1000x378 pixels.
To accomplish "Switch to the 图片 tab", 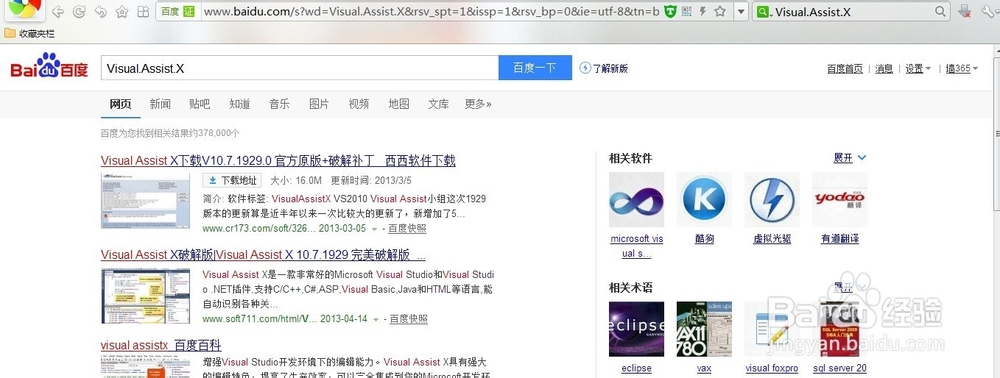I will [x=319, y=104].
